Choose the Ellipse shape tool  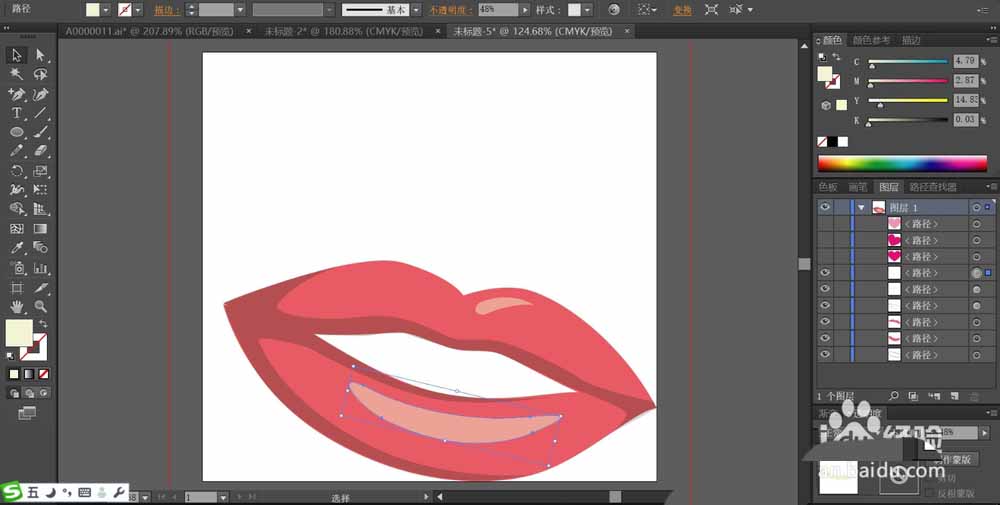coord(17,132)
